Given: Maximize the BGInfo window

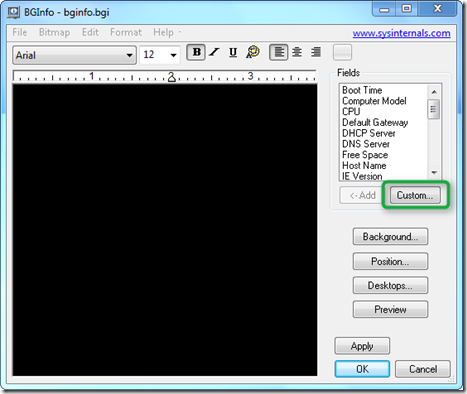Looking at the screenshot, I should [406, 9].
